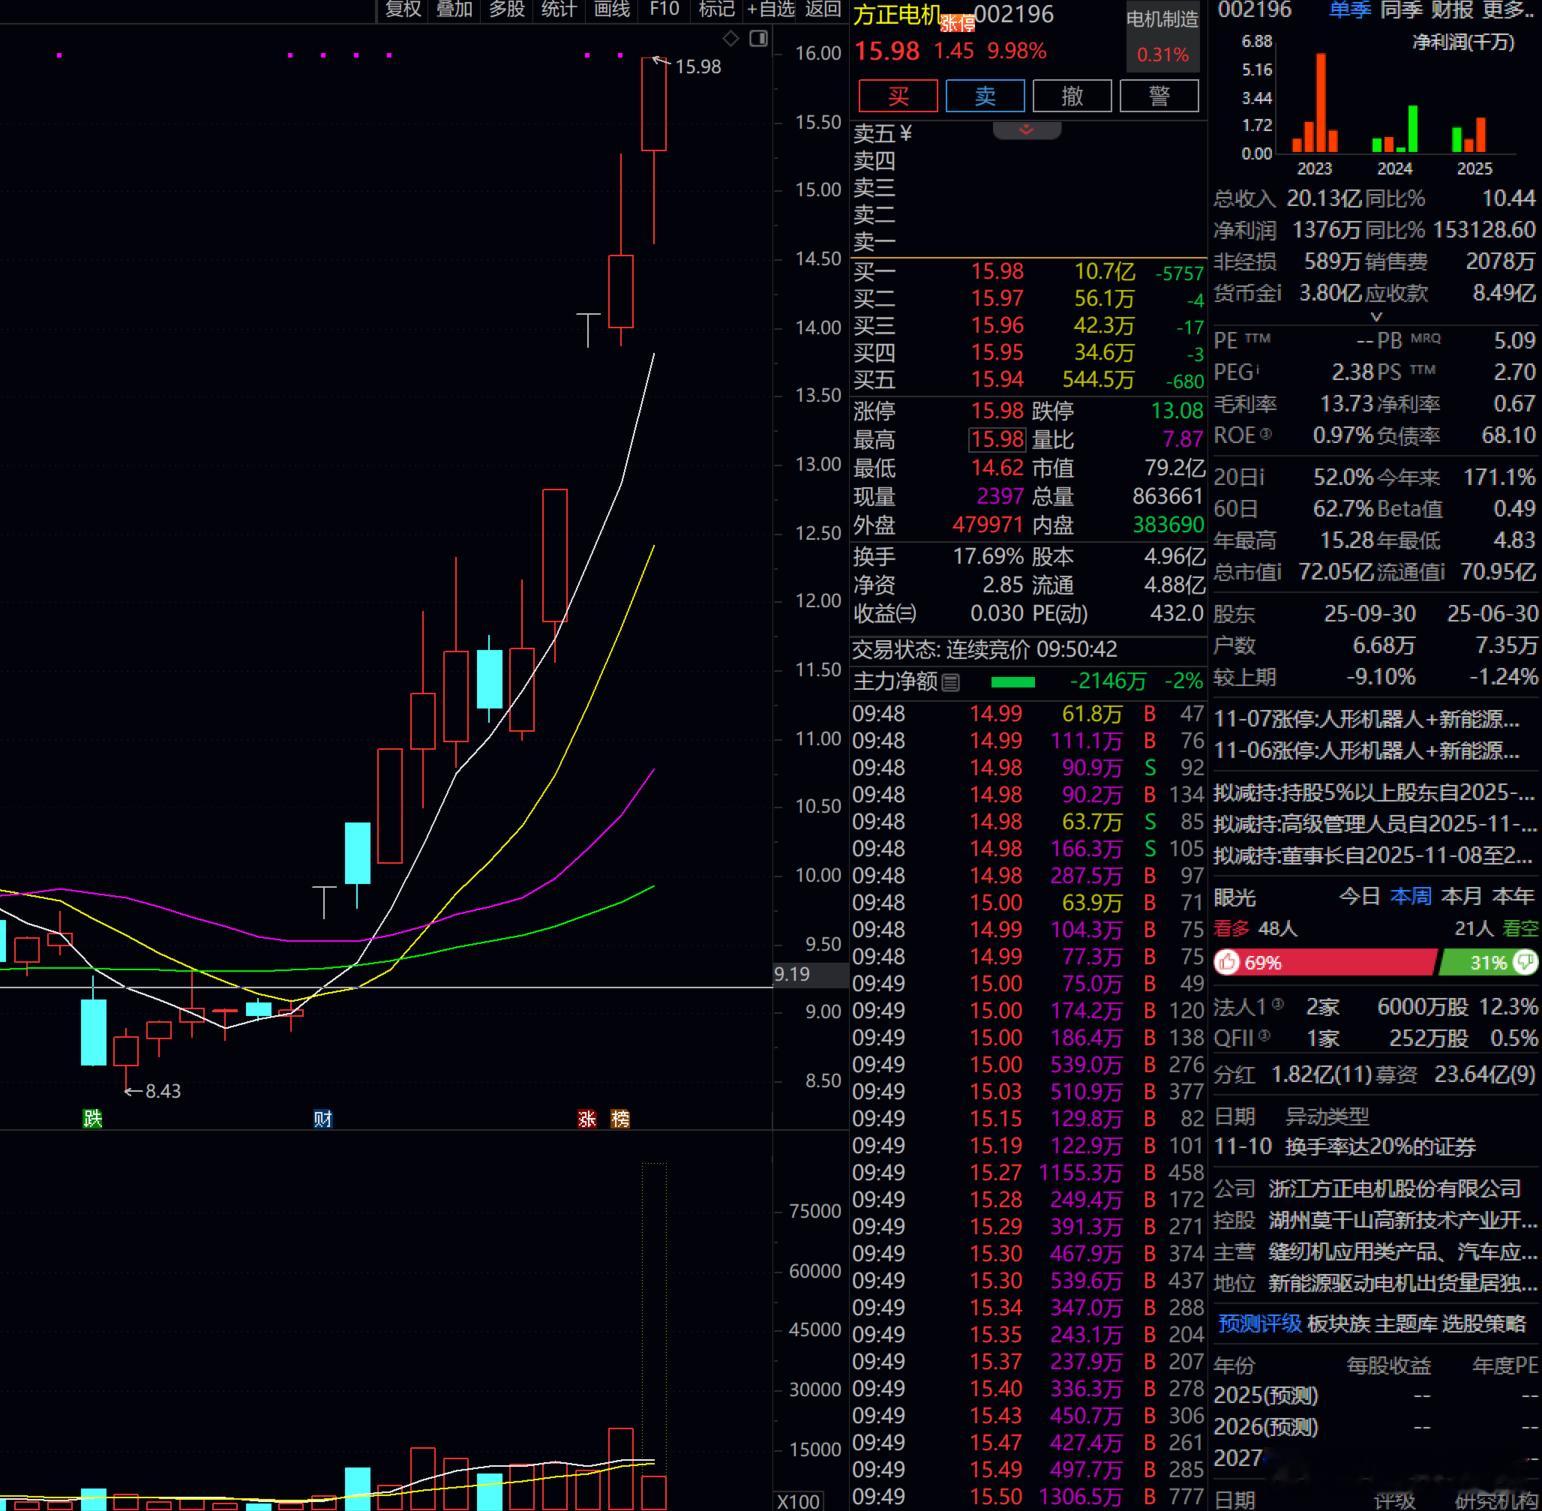Click the blue 财 financial report marker

(x=322, y=1118)
